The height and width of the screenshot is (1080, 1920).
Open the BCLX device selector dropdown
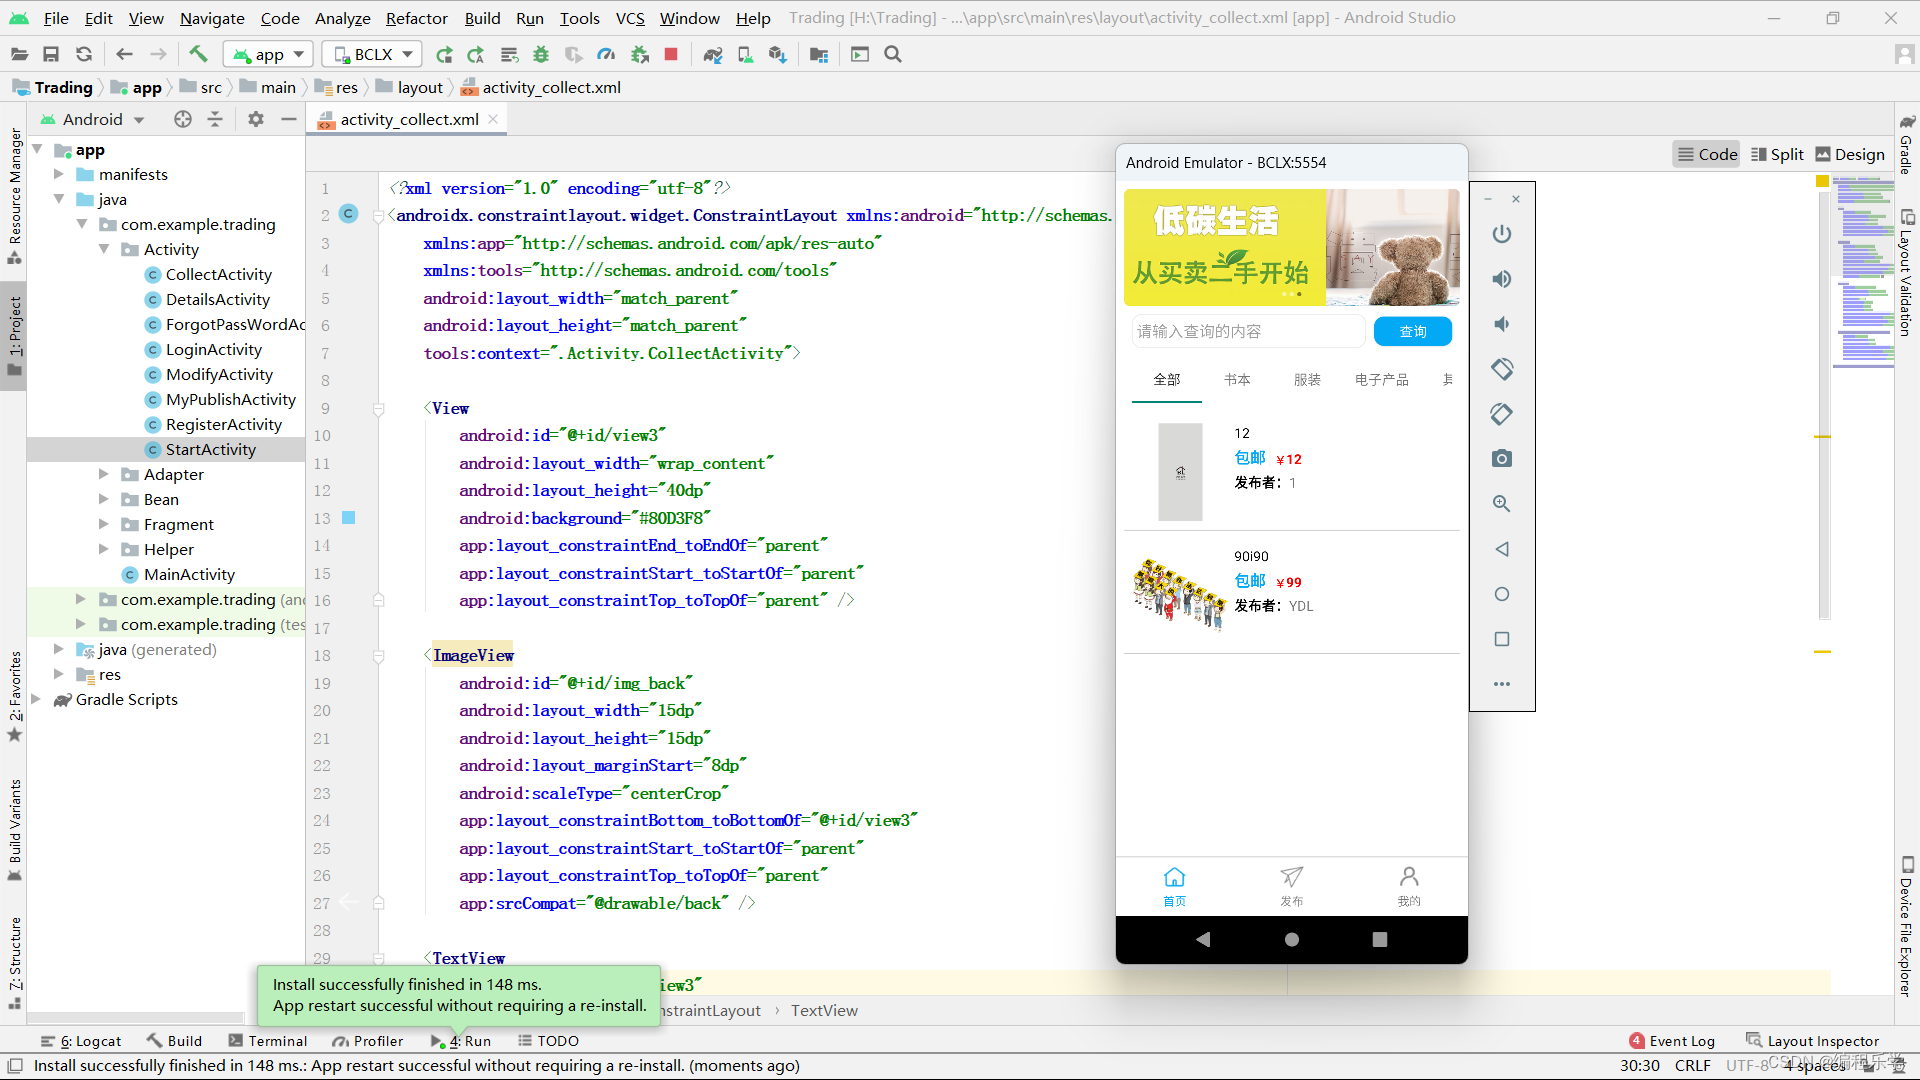click(373, 54)
